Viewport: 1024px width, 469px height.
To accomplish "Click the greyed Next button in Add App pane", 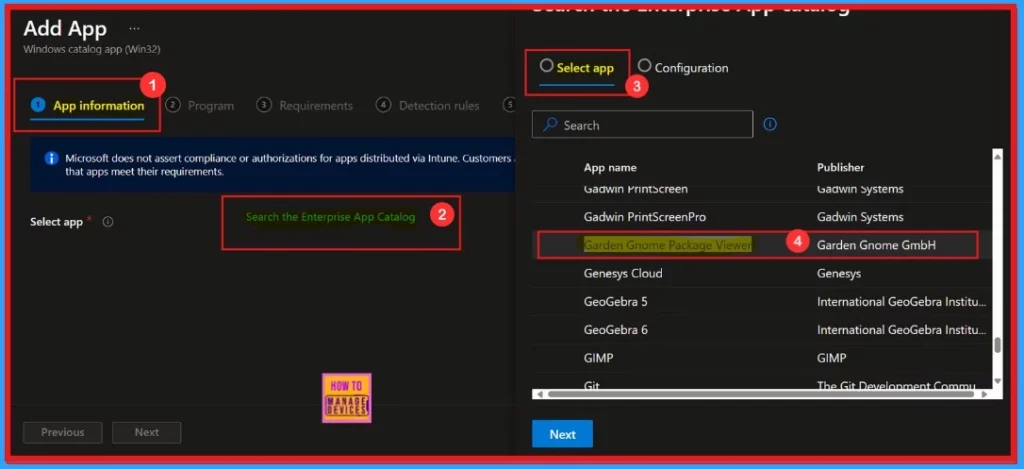I will pos(146,432).
